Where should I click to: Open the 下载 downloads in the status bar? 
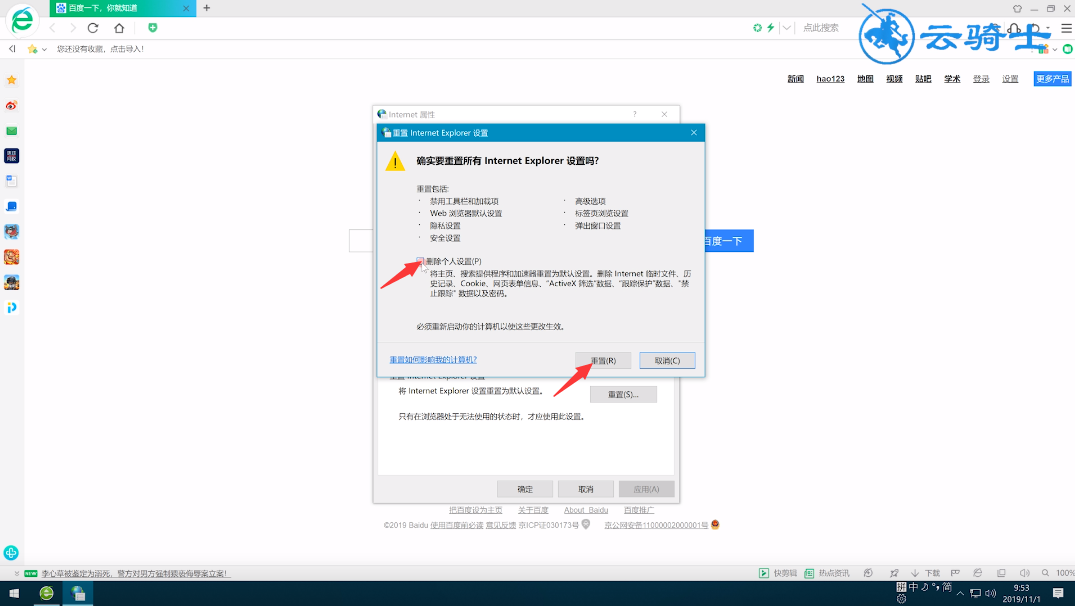coord(926,573)
